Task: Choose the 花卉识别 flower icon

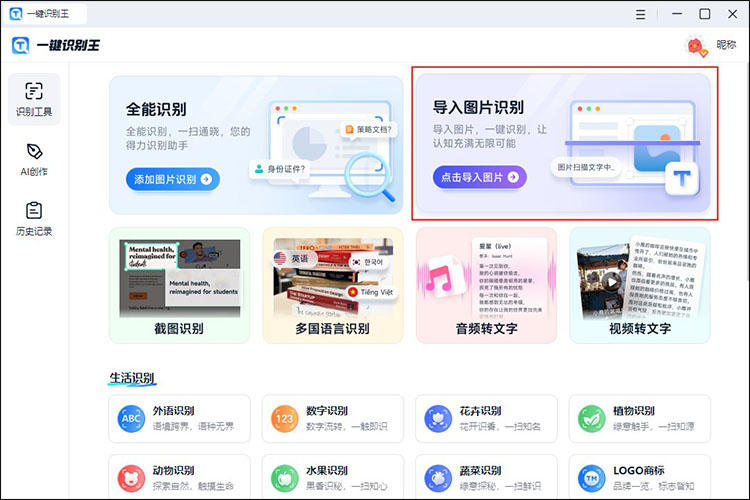Action: click(x=438, y=418)
